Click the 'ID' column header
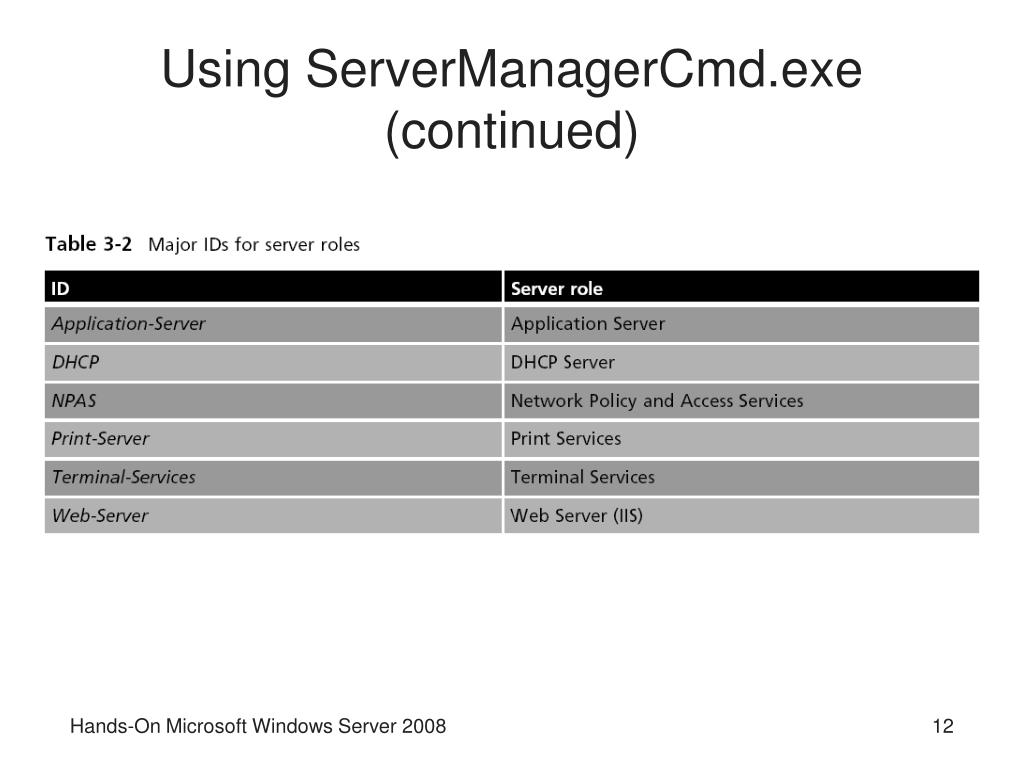 pyautogui.click(x=273, y=287)
